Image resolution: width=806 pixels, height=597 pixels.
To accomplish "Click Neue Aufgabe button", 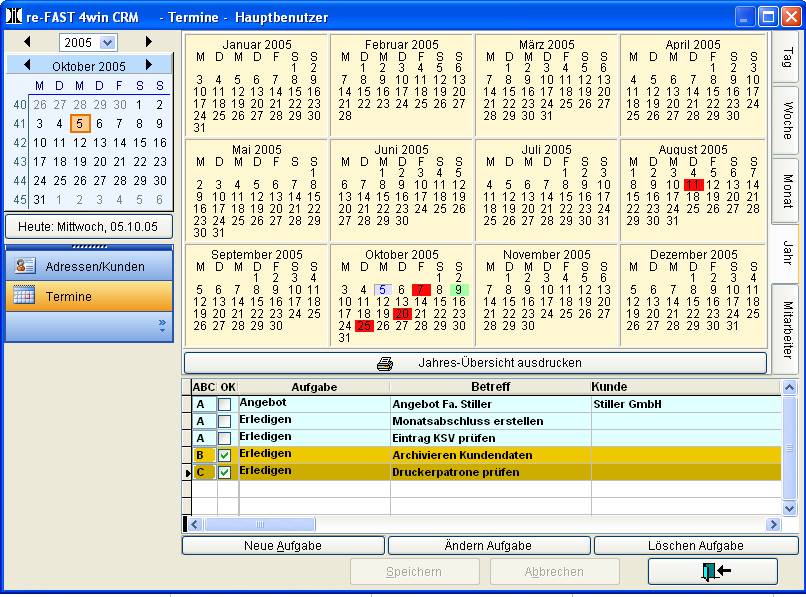I will coord(283,546).
